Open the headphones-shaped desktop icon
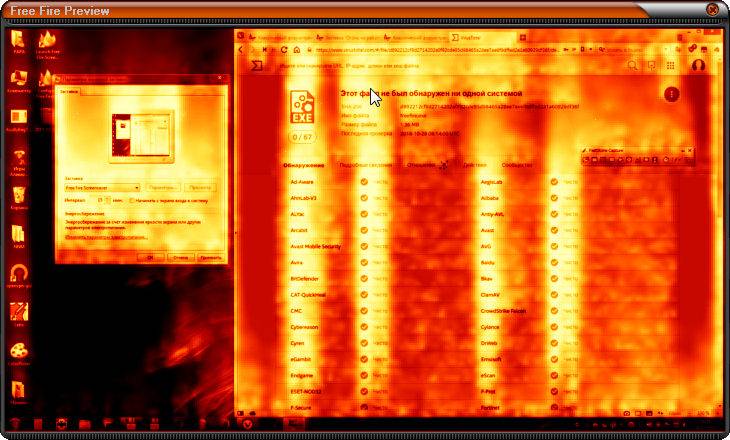The width and height of the screenshot is (730, 440). (x=19, y=275)
